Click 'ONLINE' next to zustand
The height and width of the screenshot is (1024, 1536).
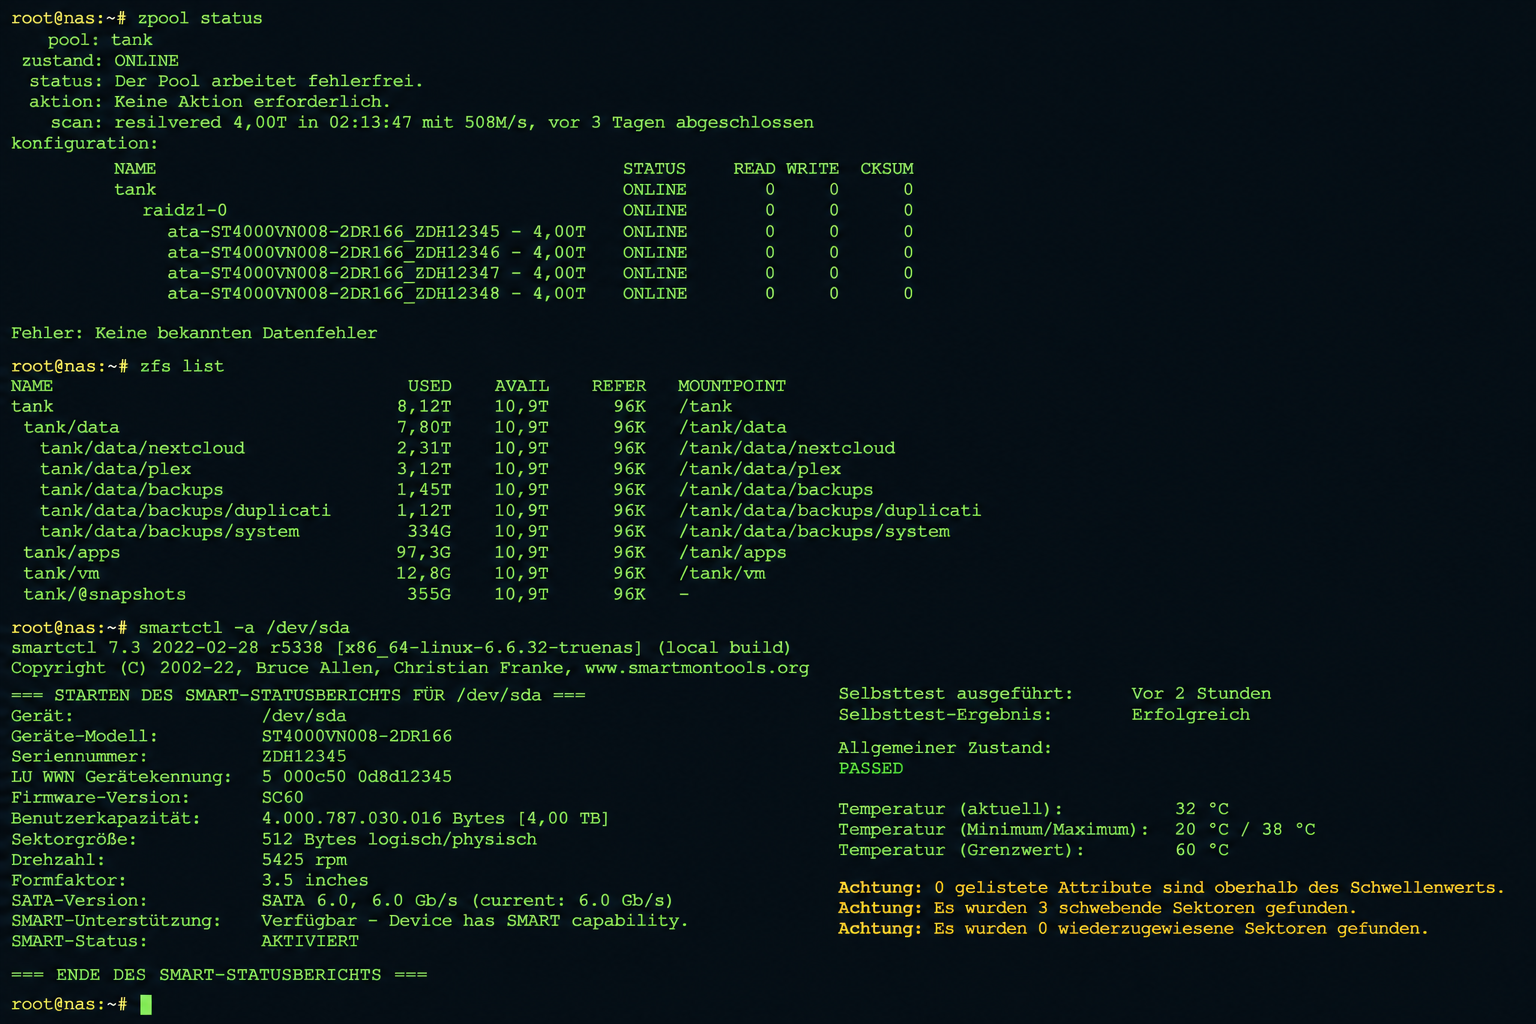(x=146, y=61)
